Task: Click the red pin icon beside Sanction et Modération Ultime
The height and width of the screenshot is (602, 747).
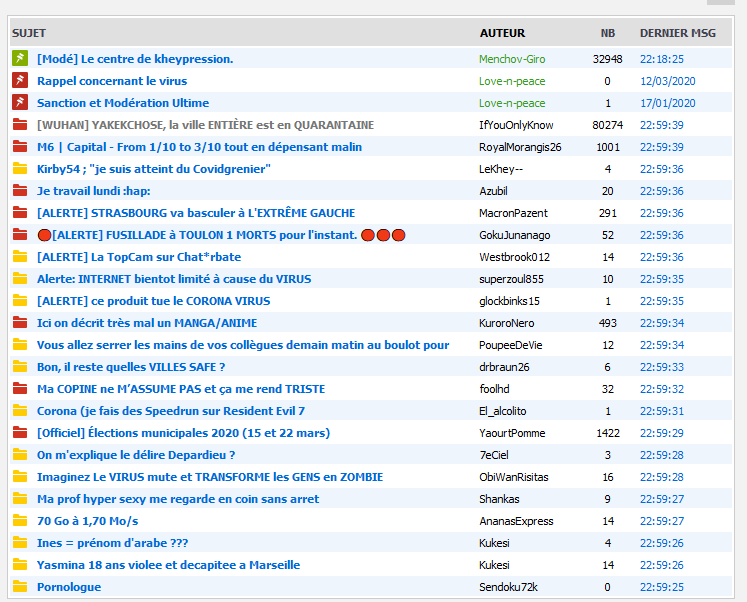Action: [19, 103]
